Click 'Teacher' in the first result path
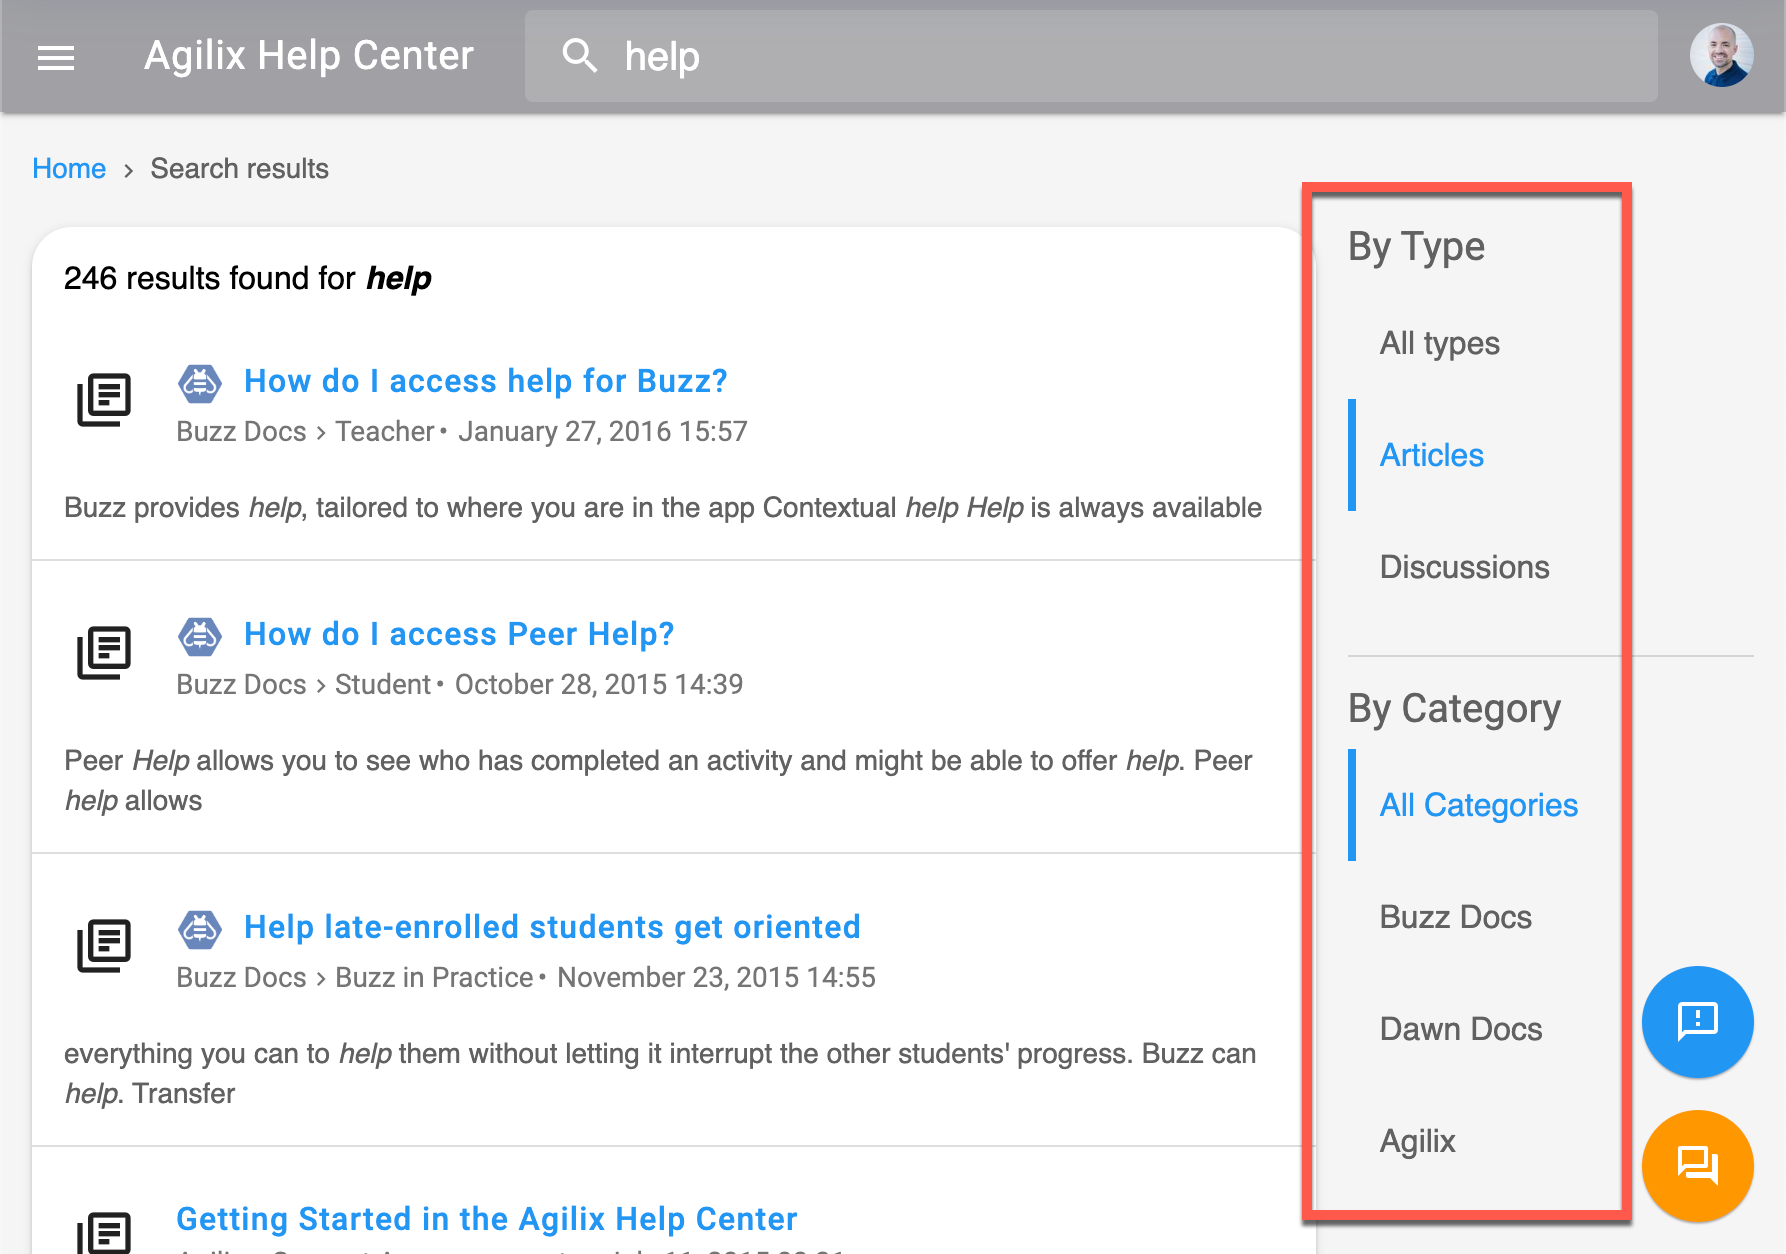Image resolution: width=1786 pixels, height=1254 pixels. point(384,431)
